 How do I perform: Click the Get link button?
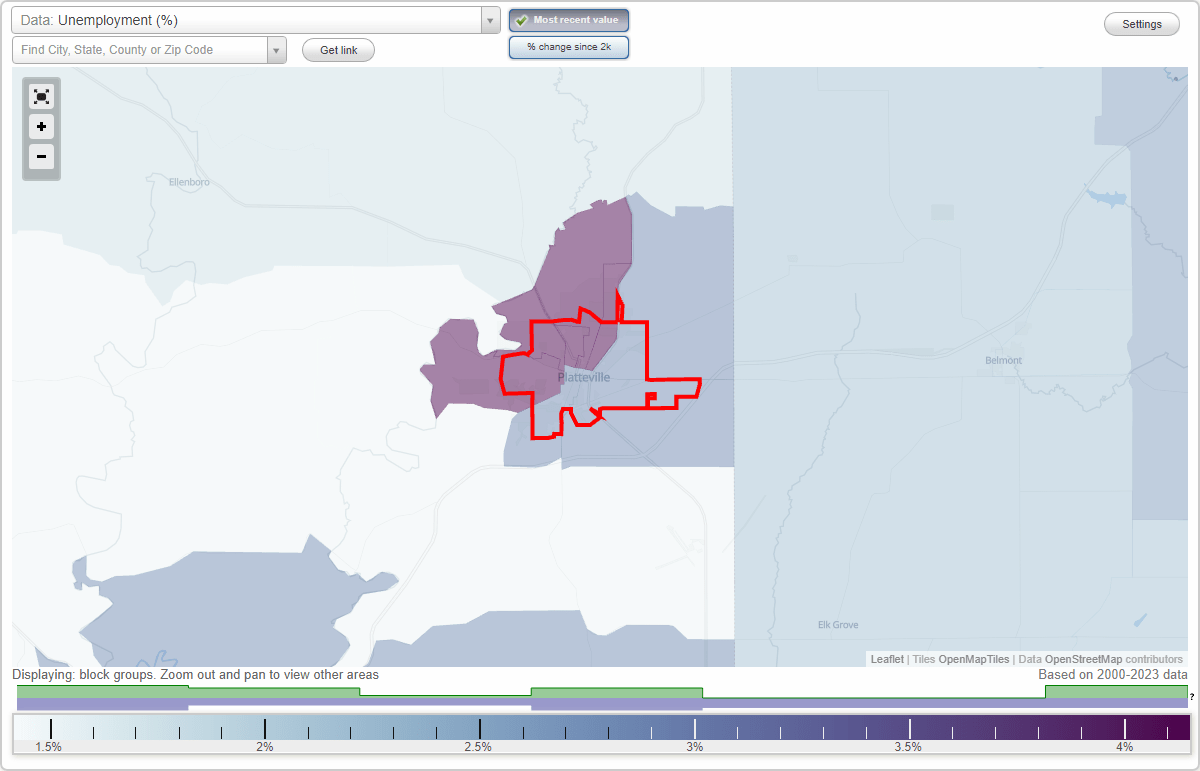coord(337,49)
